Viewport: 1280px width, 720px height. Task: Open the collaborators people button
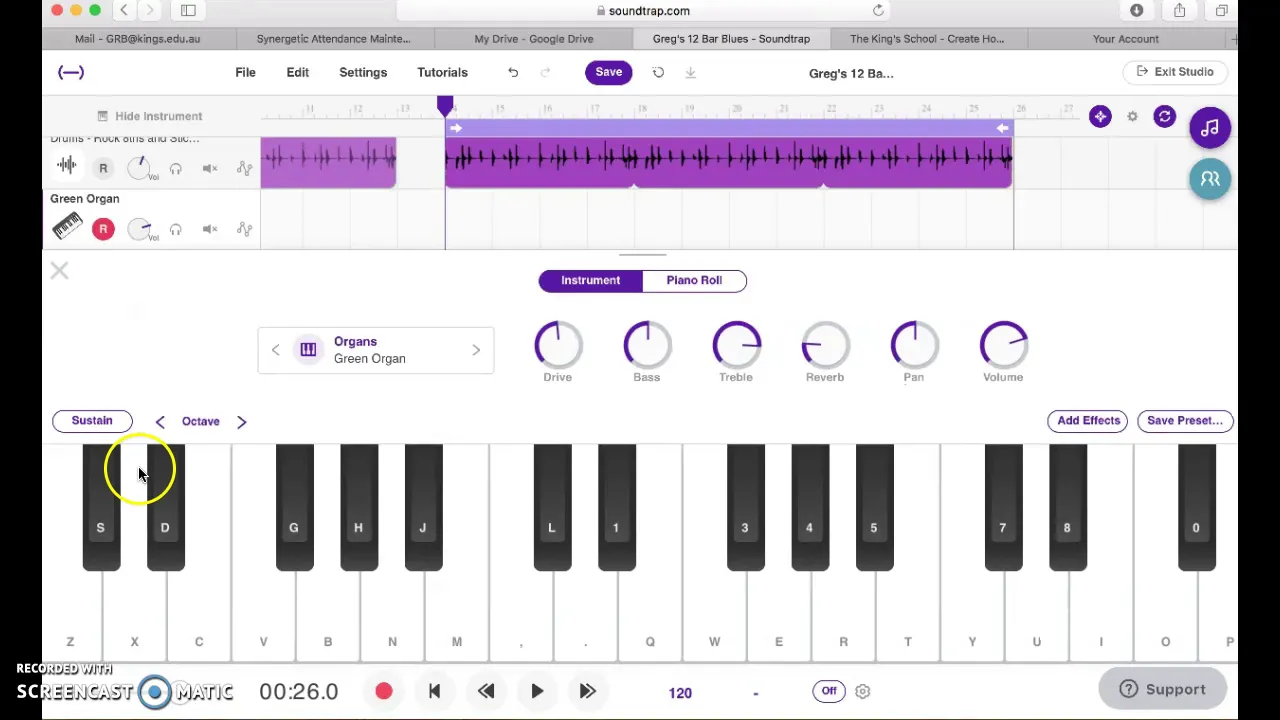tap(1210, 179)
